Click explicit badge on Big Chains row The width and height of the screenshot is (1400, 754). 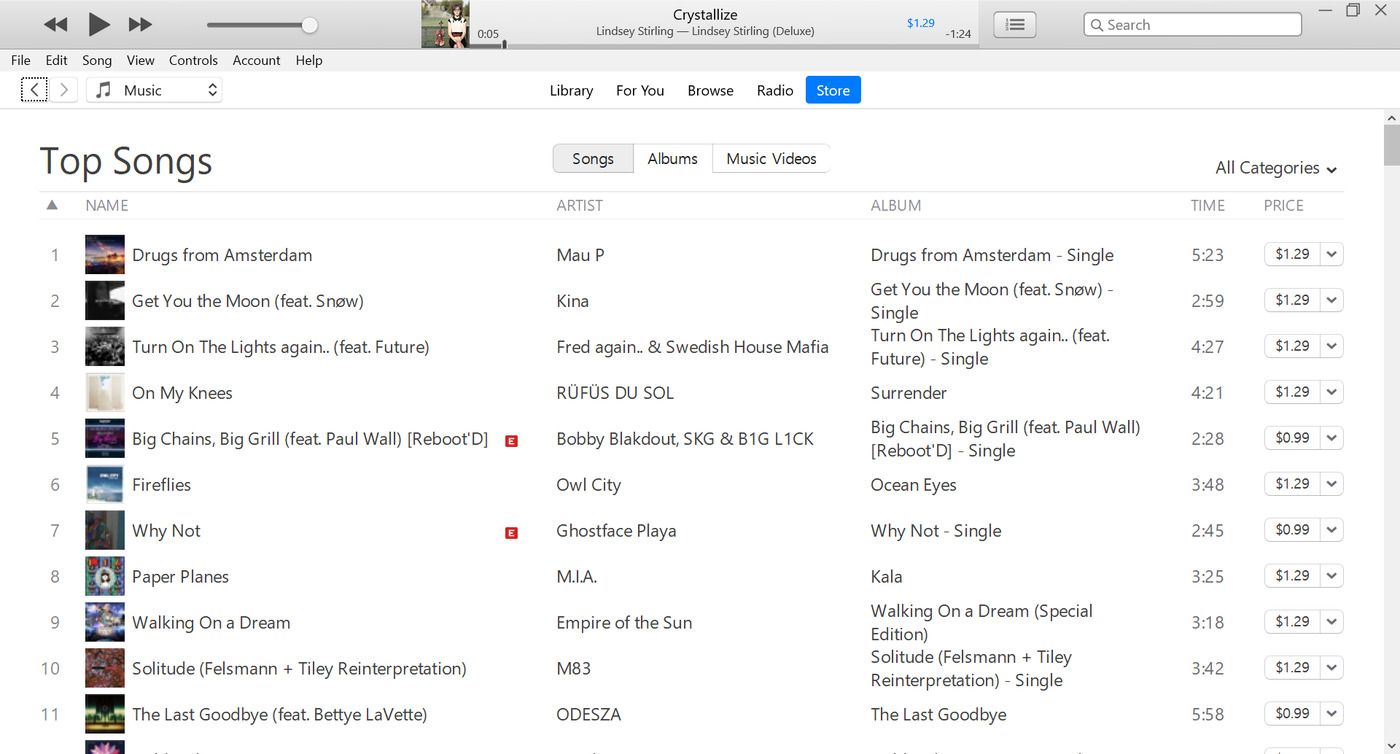click(511, 441)
